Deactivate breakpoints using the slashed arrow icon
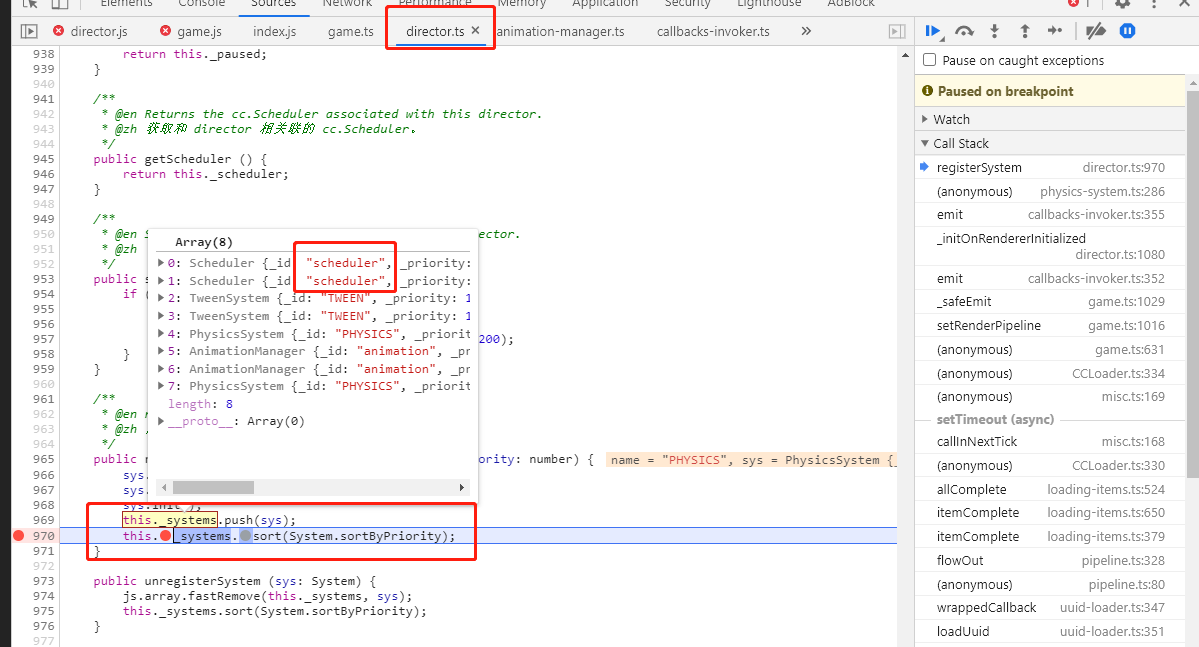1199x647 pixels. click(x=1096, y=31)
